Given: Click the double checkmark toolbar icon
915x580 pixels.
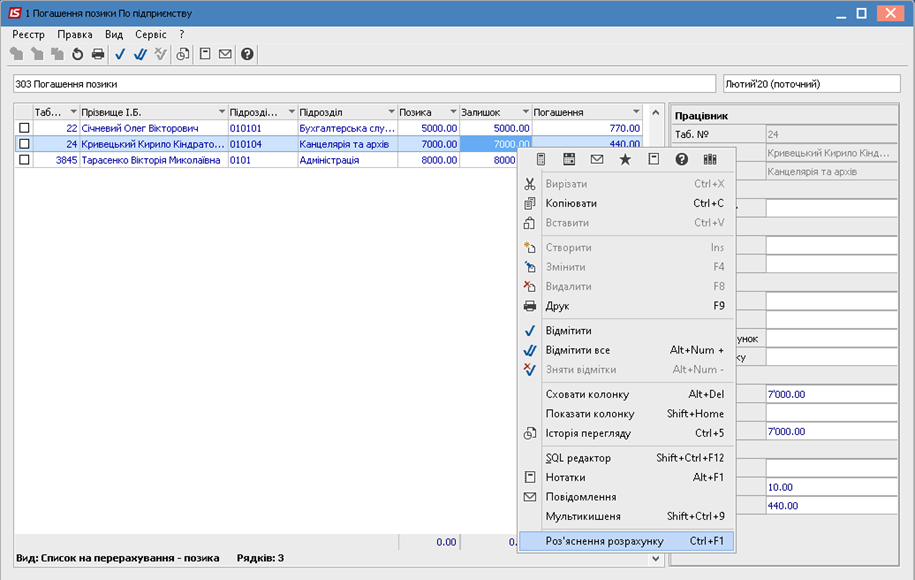Looking at the screenshot, I should (x=140, y=54).
